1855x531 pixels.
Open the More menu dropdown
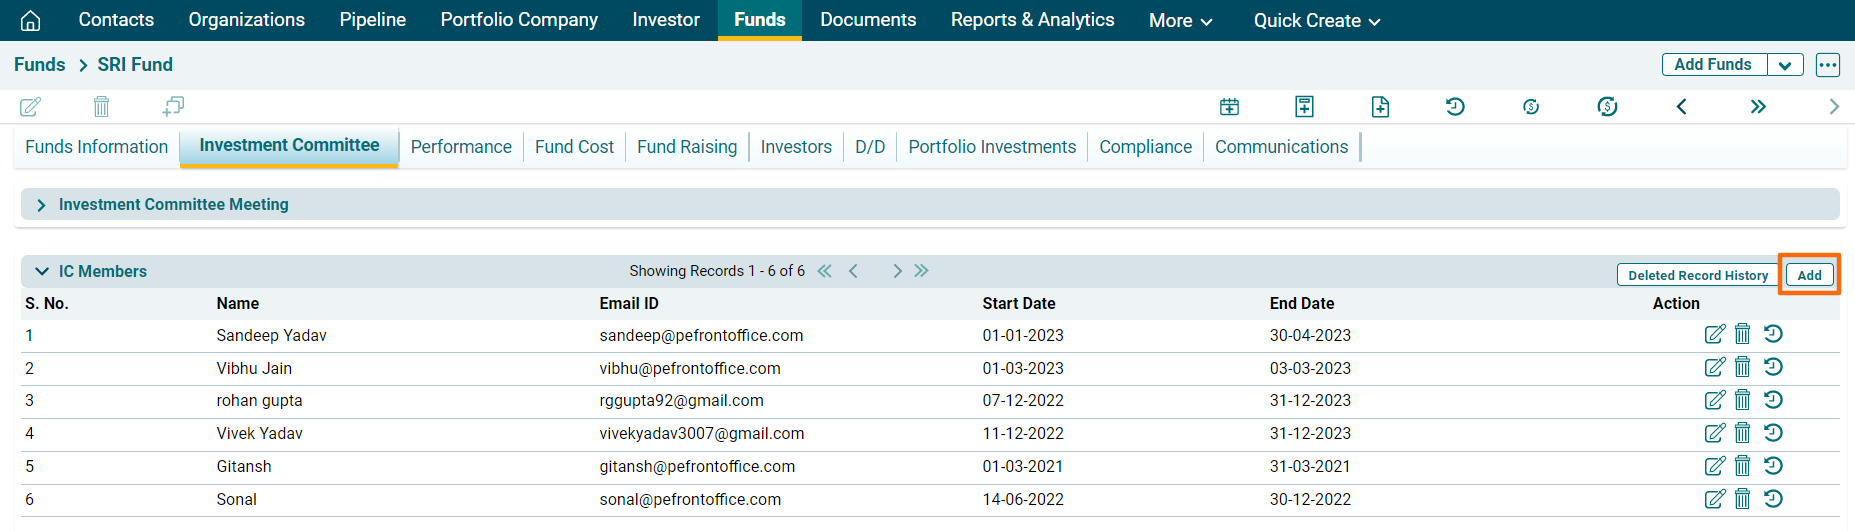1180,21
